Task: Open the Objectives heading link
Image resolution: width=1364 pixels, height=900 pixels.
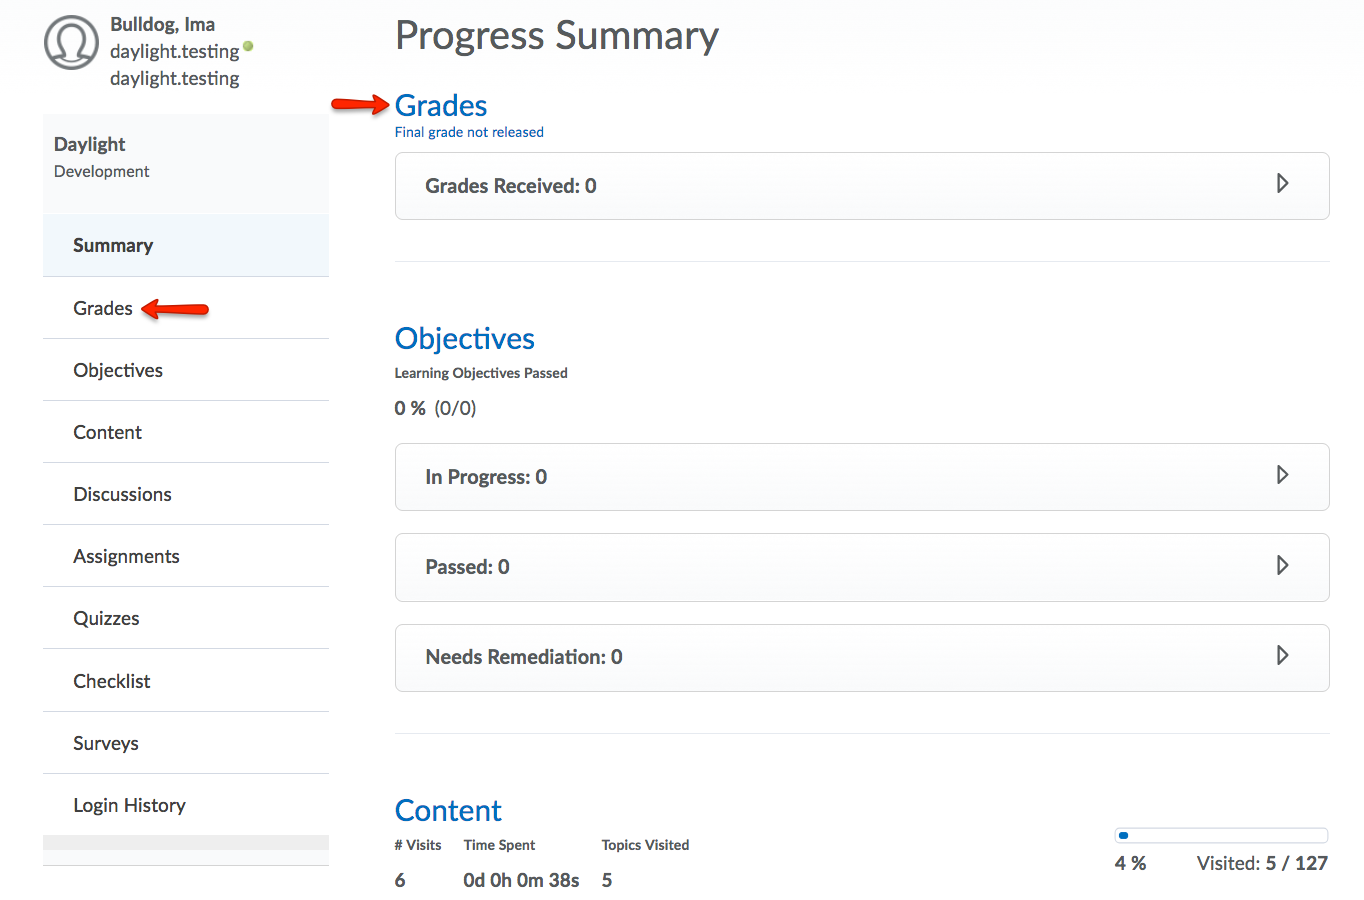Action: [x=465, y=339]
